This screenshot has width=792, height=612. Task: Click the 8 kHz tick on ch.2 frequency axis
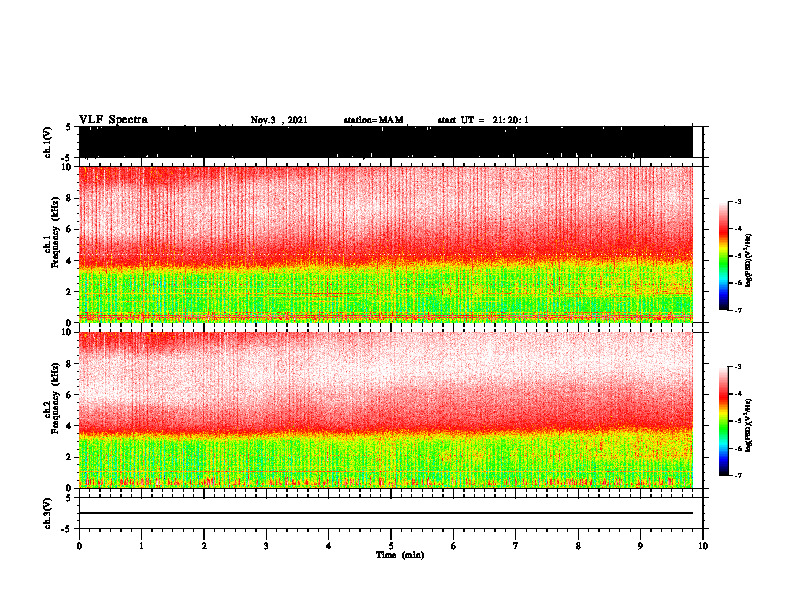pos(70,364)
